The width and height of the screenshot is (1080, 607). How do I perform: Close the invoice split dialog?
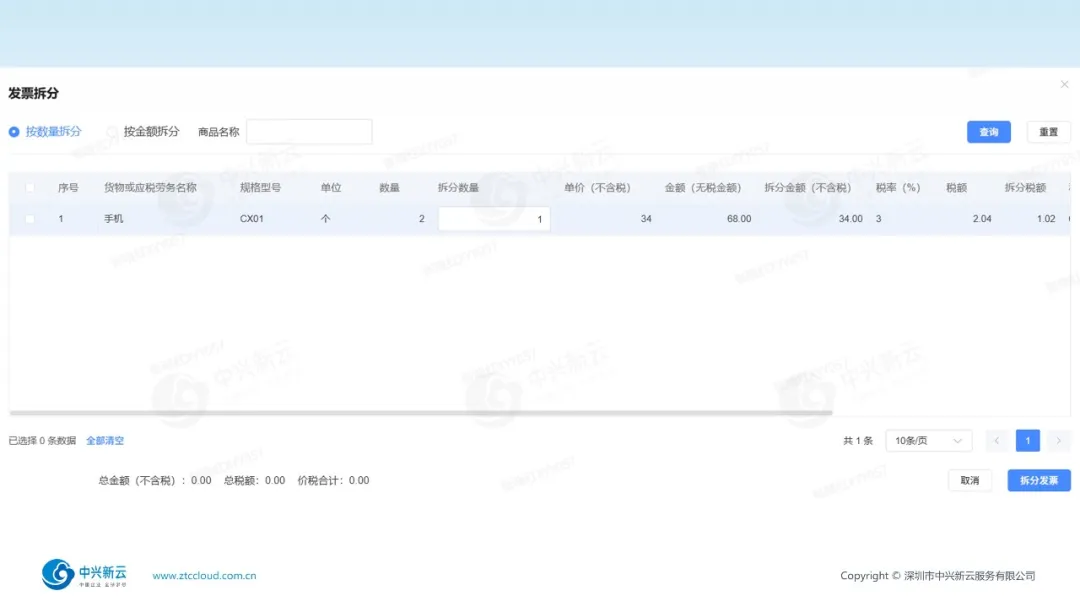pos(1064,84)
